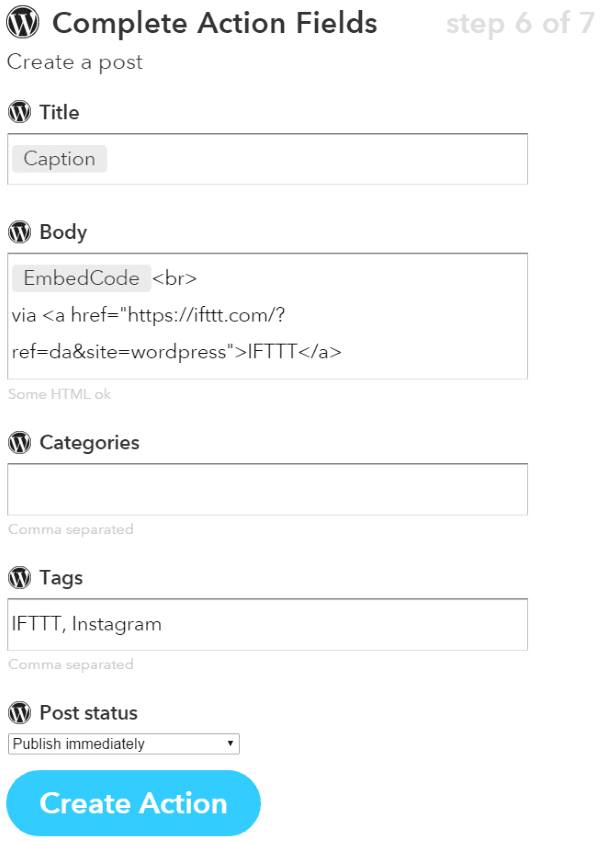600x842 pixels.
Task: Click the WordPress icon beside Title
Action: [x=18, y=112]
